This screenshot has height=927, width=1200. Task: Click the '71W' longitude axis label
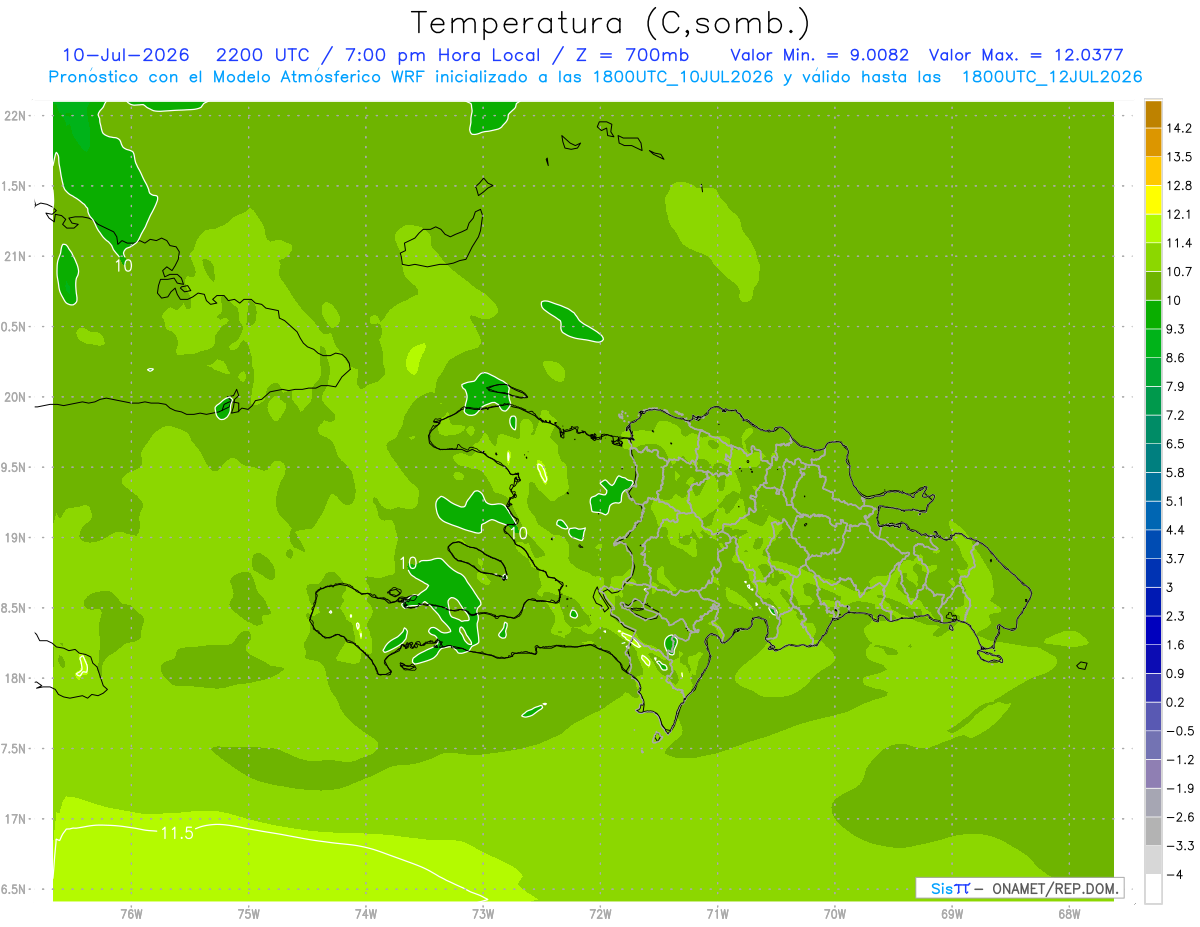click(x=717, y=913)
